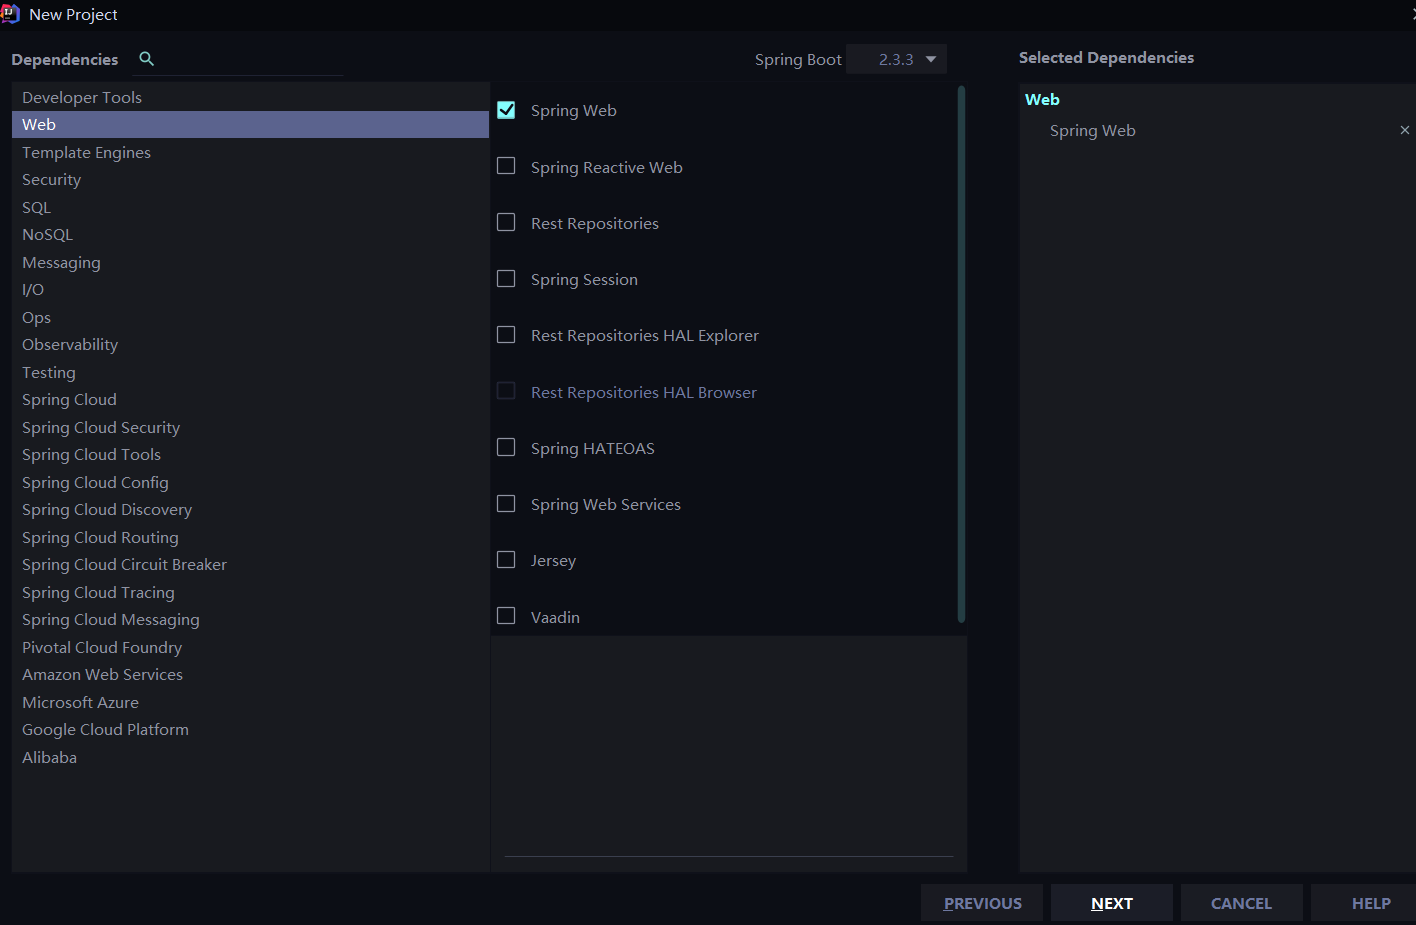
Task: Open Spring Cloud Tracing category
Action: (x=250, y=592)
